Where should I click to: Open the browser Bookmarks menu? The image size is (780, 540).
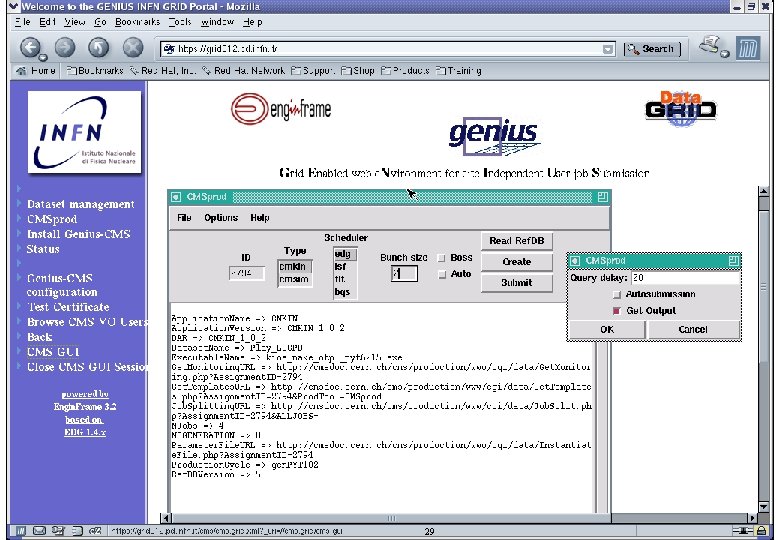point(137,22)
